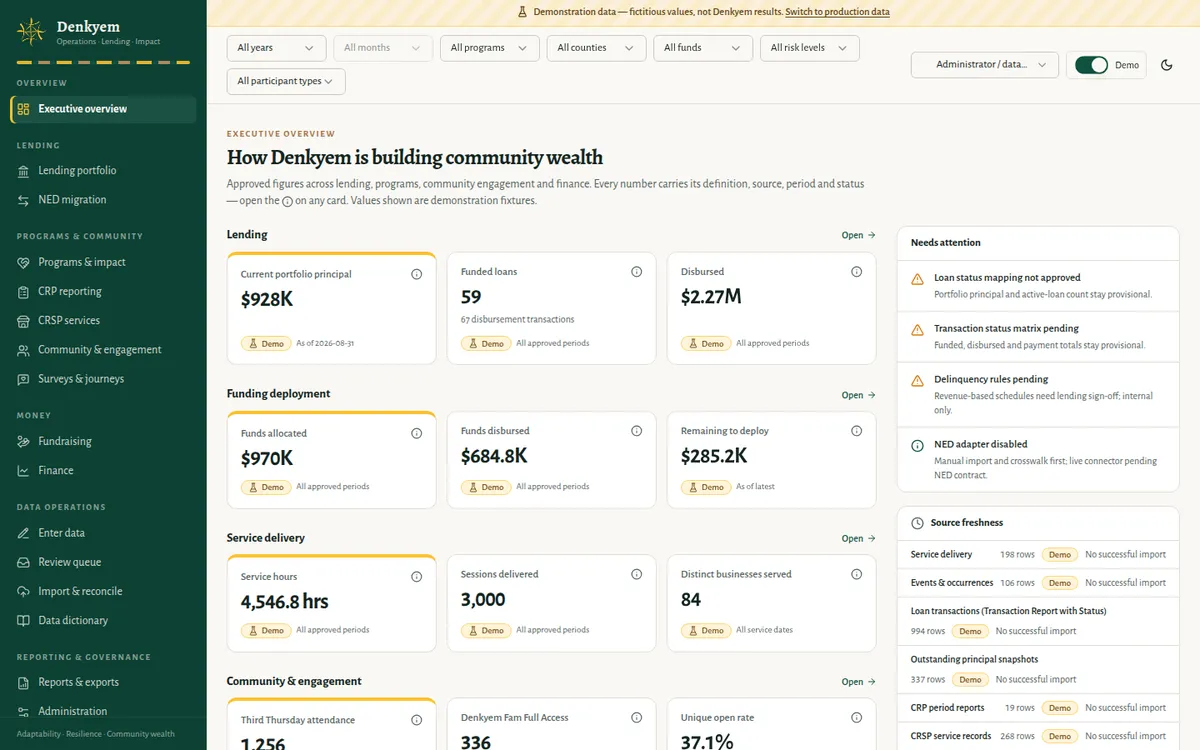Open the Service delivery section link
This screenshot has height=750, width=1200.
pyautogui.click(x=858, y=538)
